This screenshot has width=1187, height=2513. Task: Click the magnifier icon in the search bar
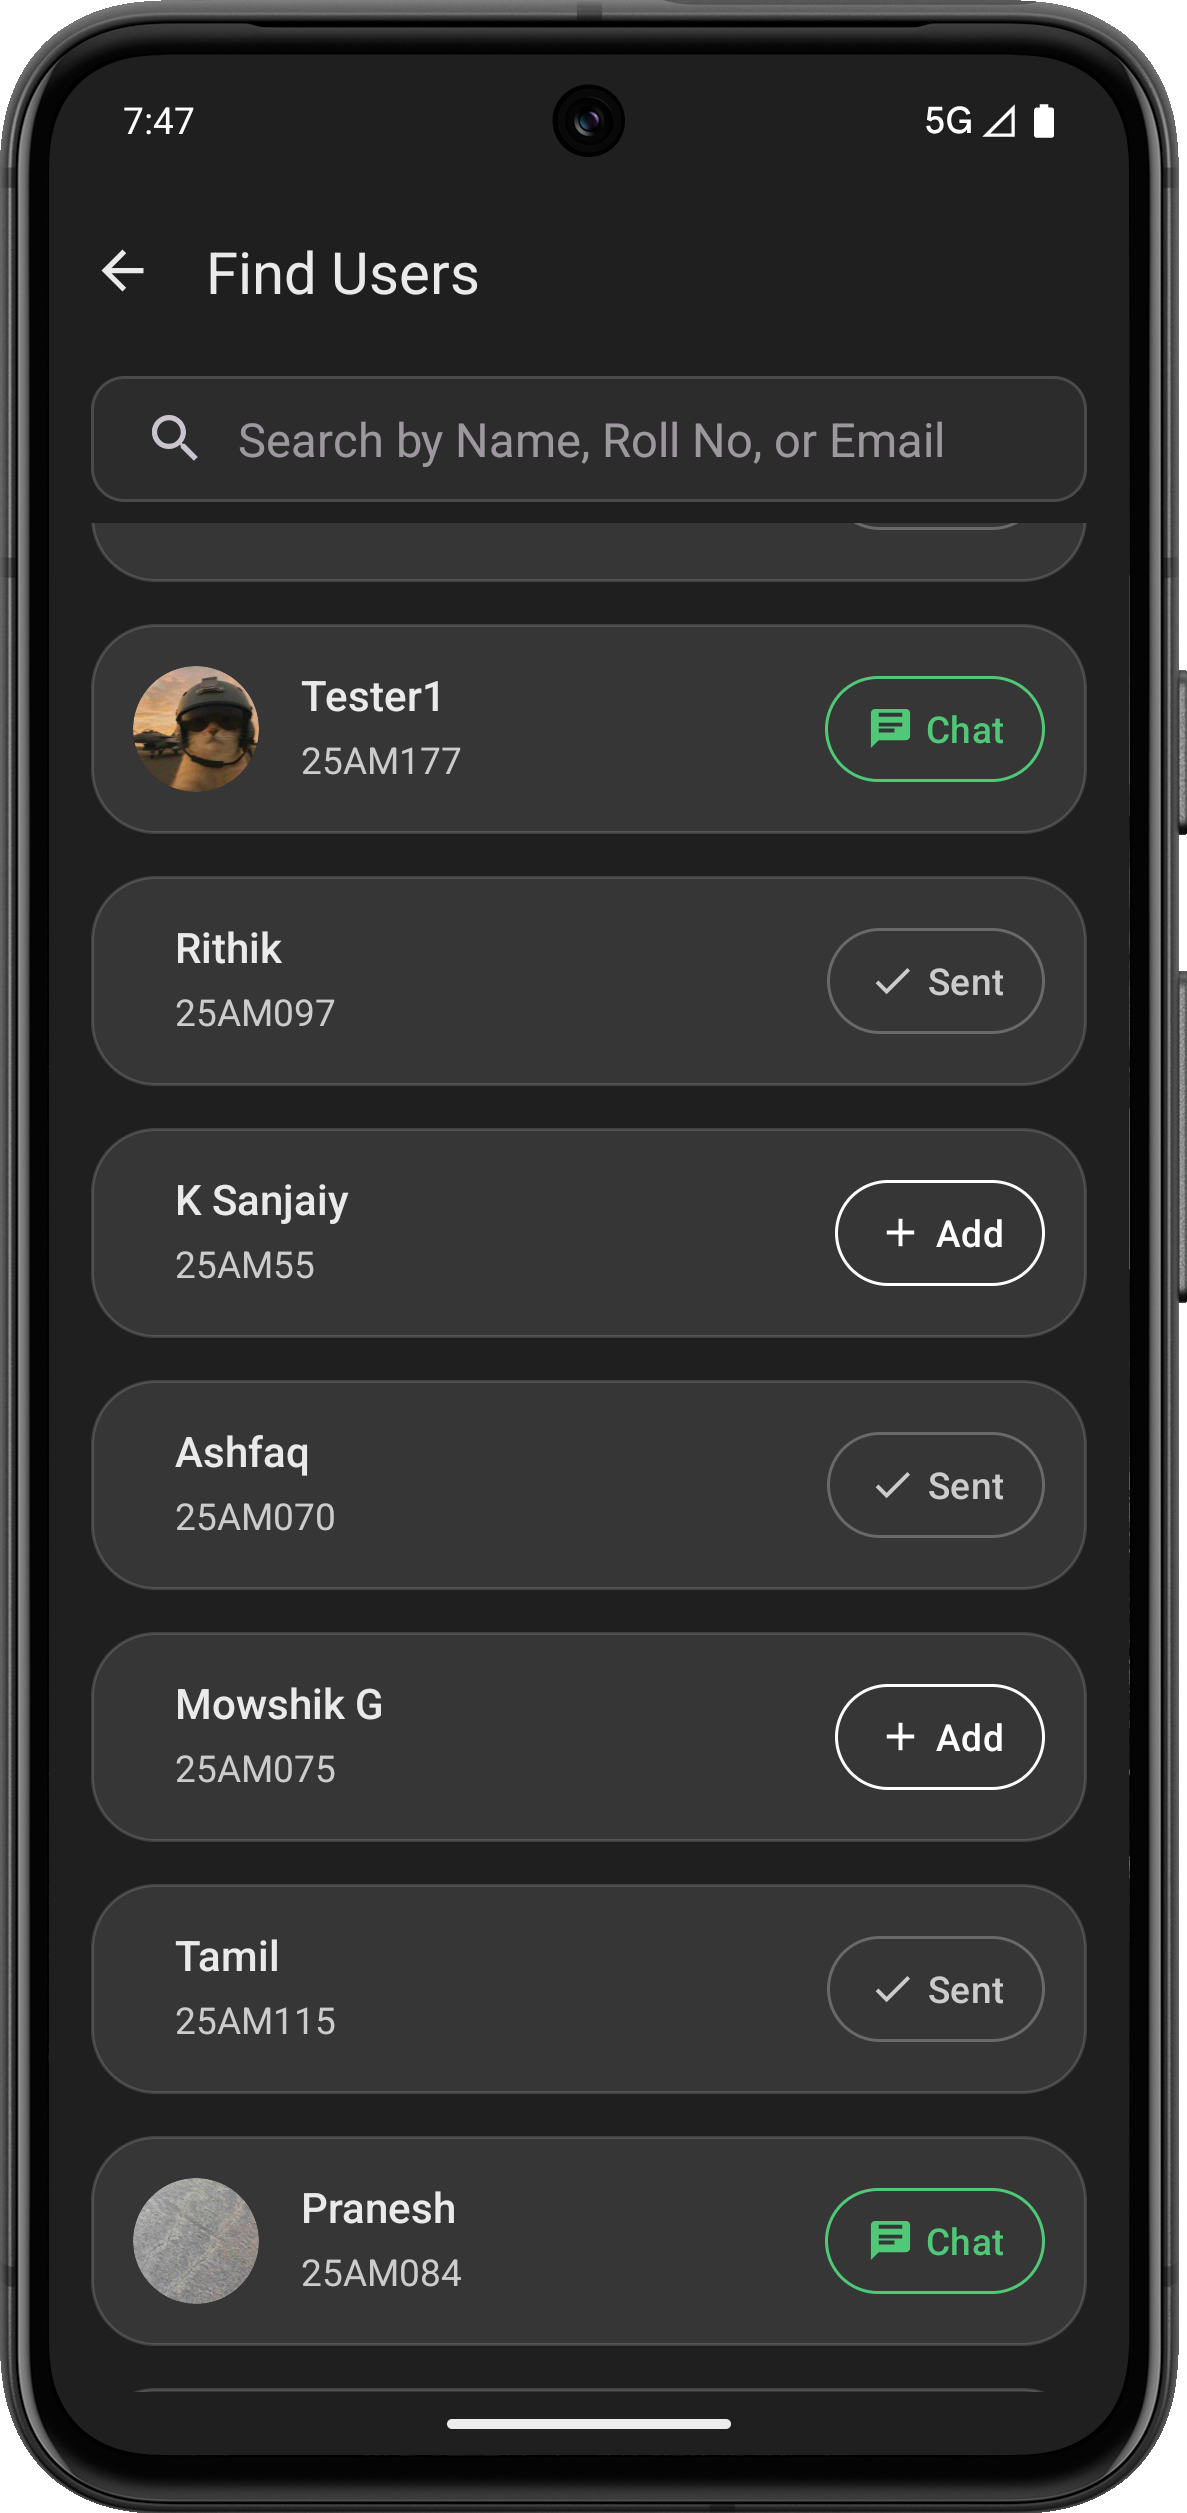[x=173, y=439]
